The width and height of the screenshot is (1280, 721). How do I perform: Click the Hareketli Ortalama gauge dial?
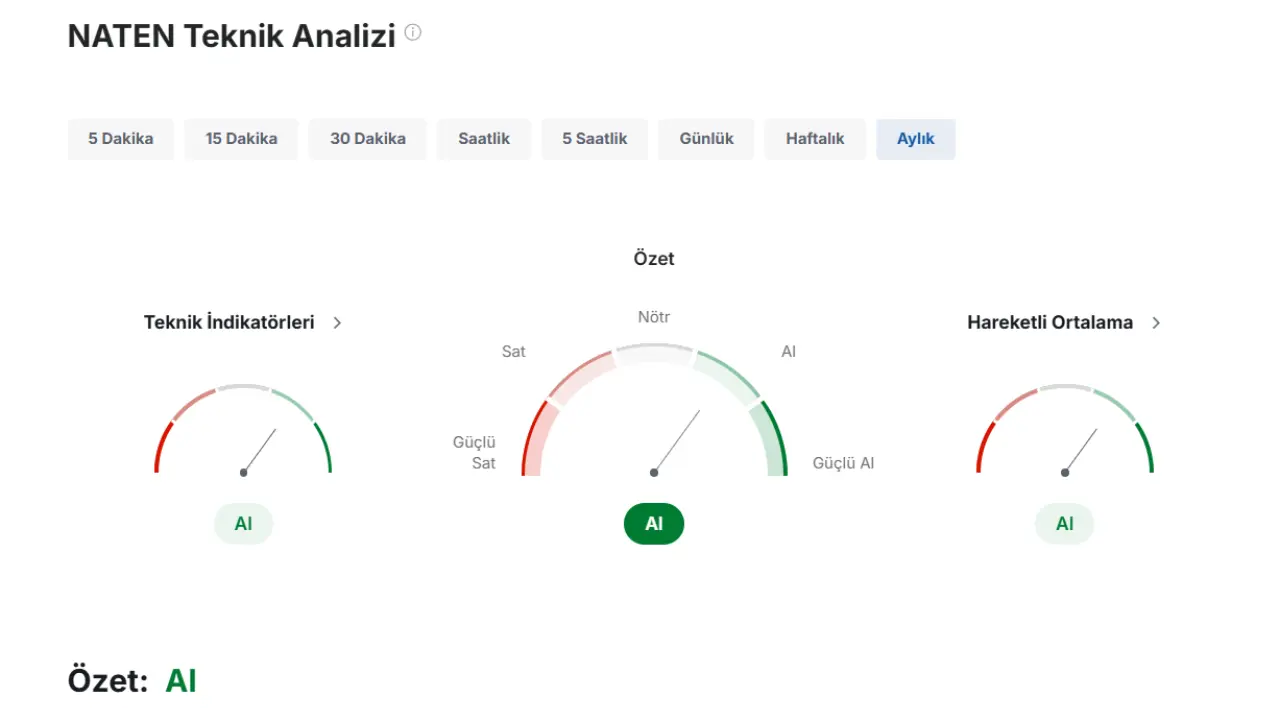(1065, 429)
